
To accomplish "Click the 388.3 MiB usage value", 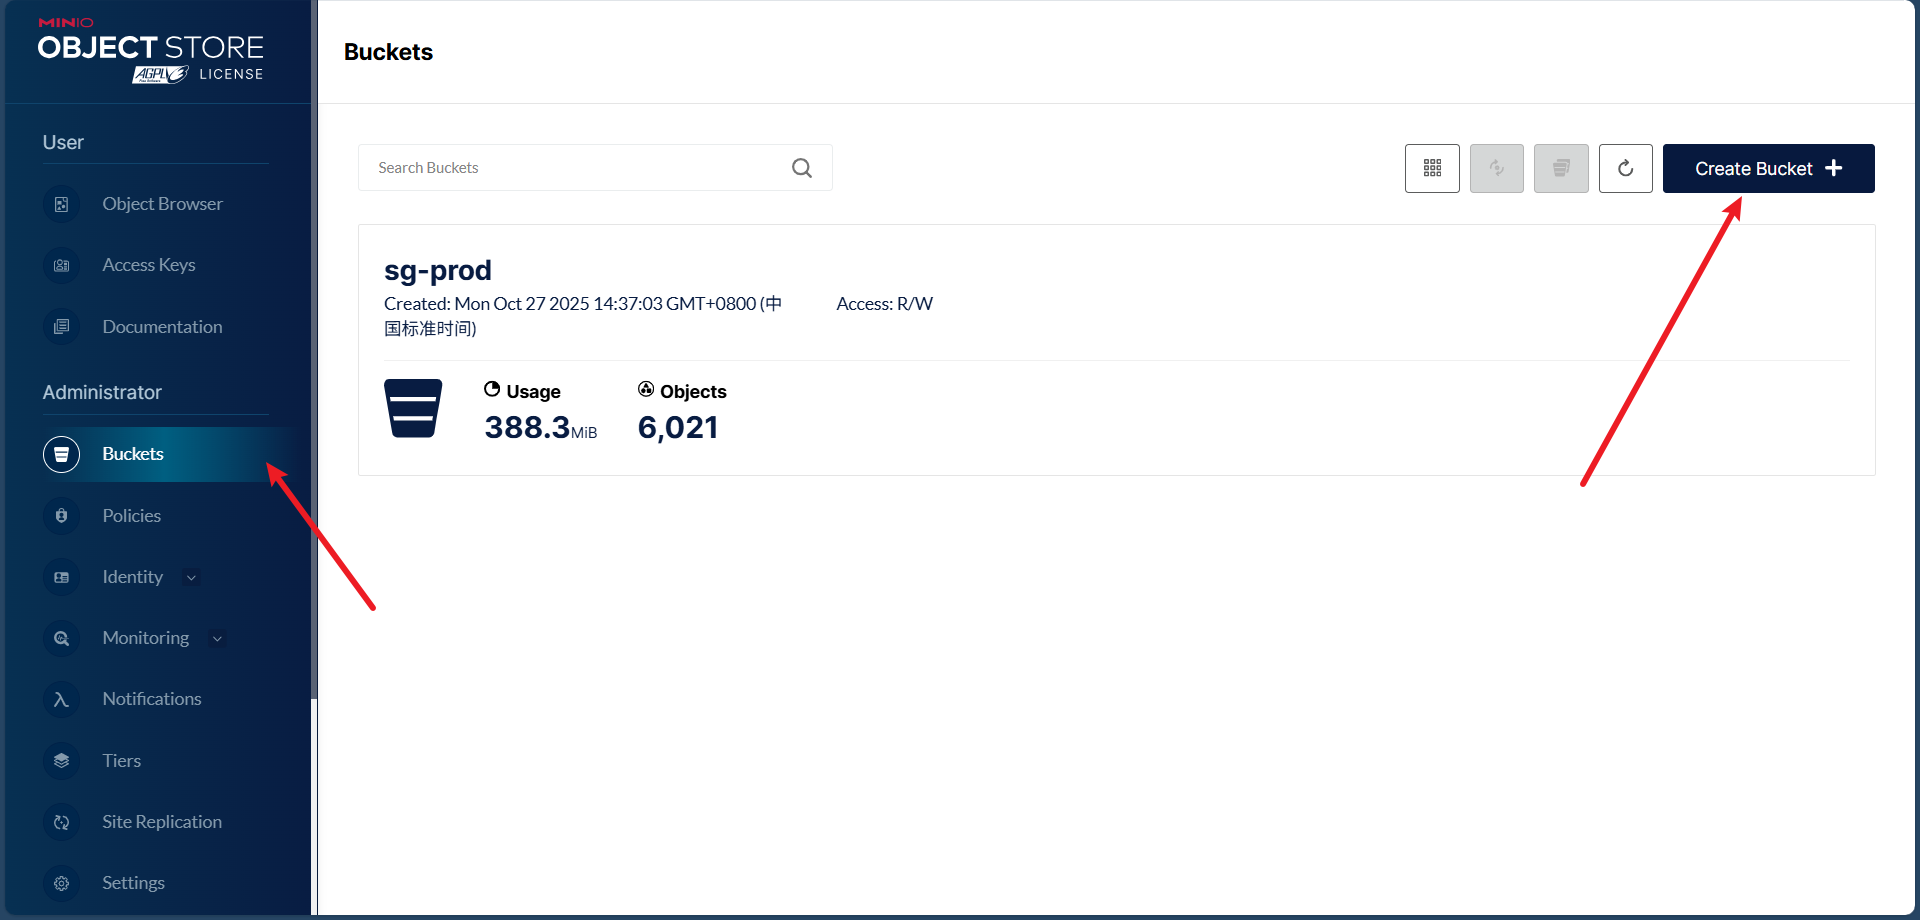I will 540,428.
